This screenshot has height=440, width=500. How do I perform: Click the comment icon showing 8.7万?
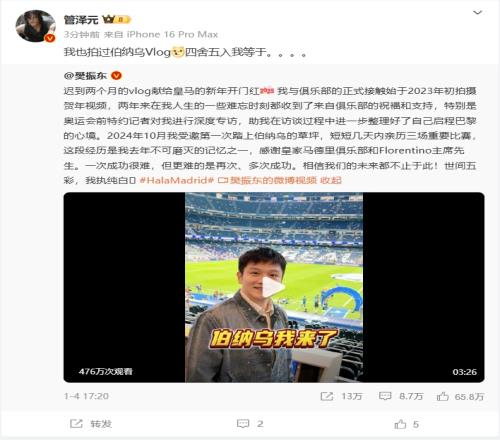pyautogui.click(x=401, y=396)
